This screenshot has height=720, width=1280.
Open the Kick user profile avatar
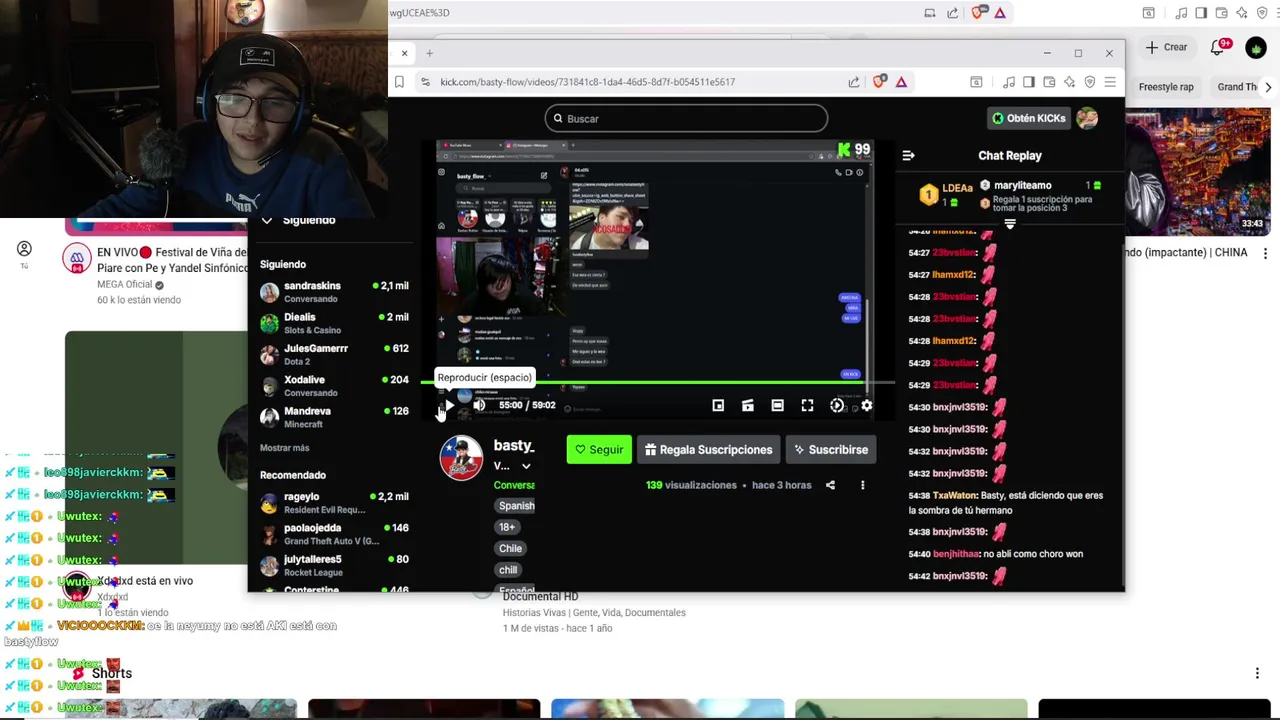point(1087,118)
